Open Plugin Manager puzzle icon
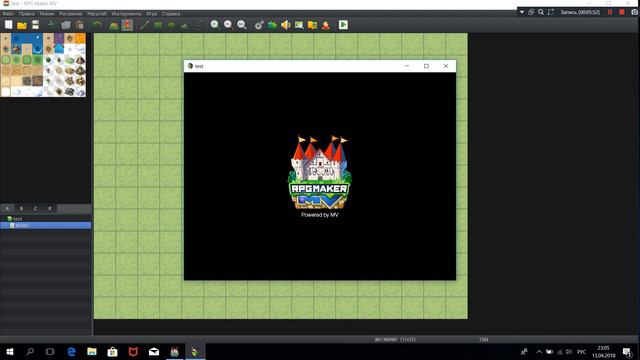The height and width of the screenshot is (360, 640). tap(272, 25)
